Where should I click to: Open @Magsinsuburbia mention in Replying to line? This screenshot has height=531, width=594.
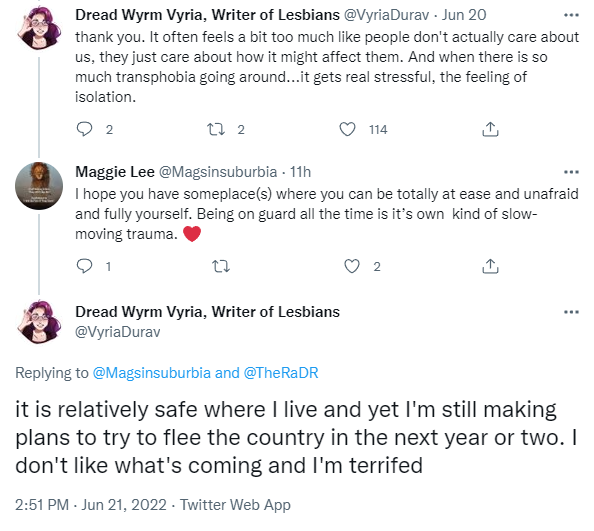152,373
